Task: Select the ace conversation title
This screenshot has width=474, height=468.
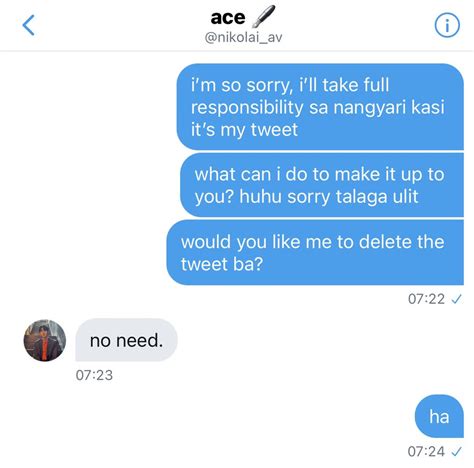Action: [228, 17]
